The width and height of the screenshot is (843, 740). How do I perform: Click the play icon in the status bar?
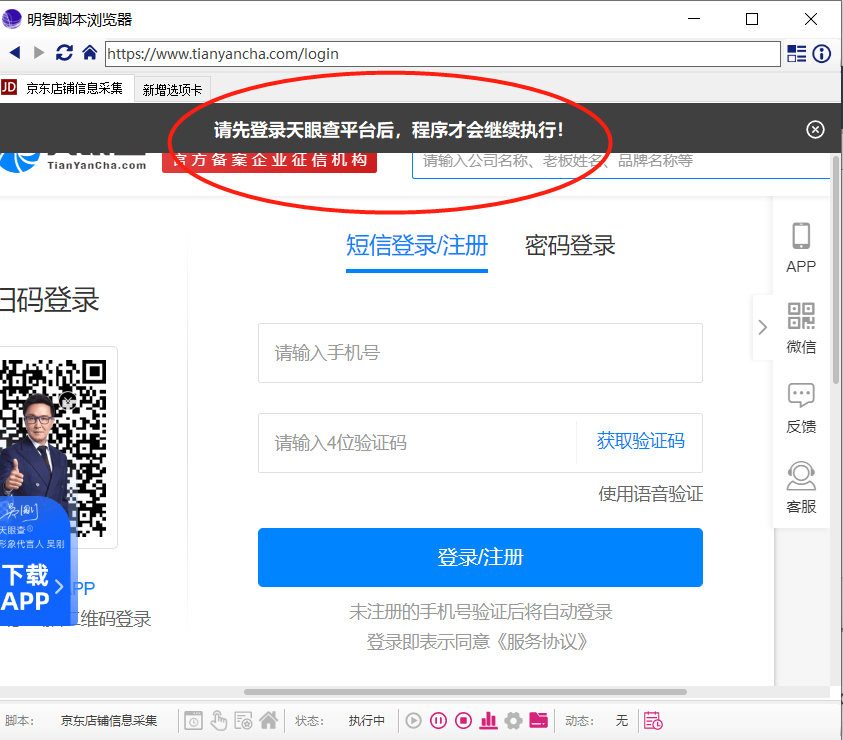413,721
